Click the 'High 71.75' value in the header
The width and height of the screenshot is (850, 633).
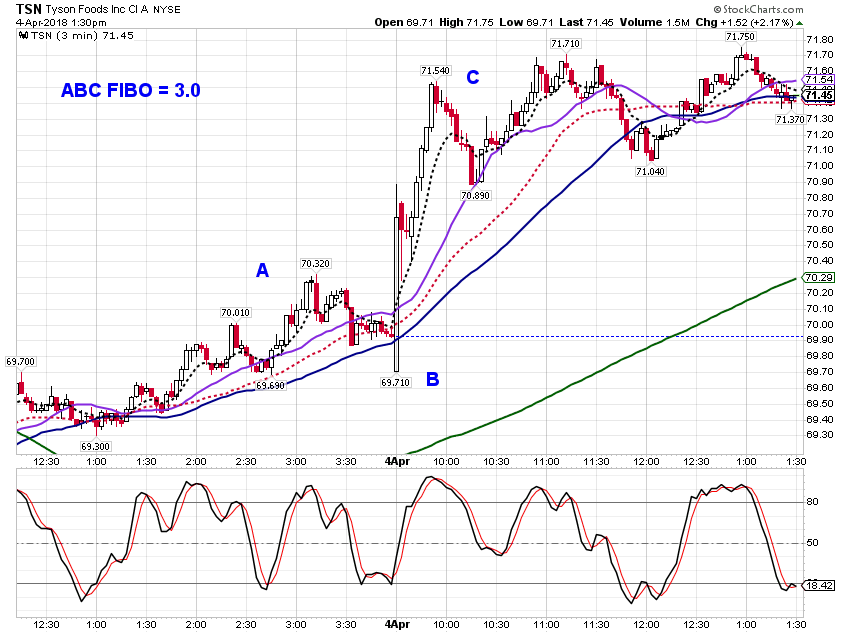466,23
